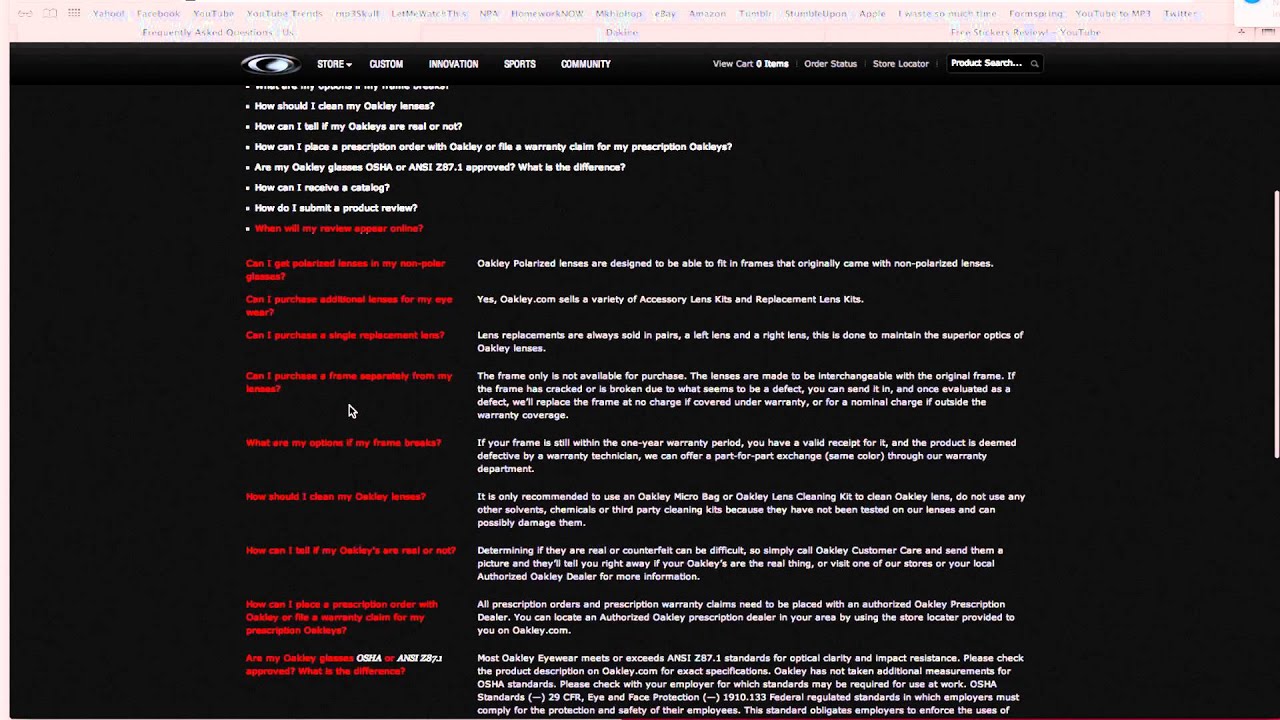Expand the STORE dropdown menu
Viewport: 1280px width, 720px height.
click(334, 64)
